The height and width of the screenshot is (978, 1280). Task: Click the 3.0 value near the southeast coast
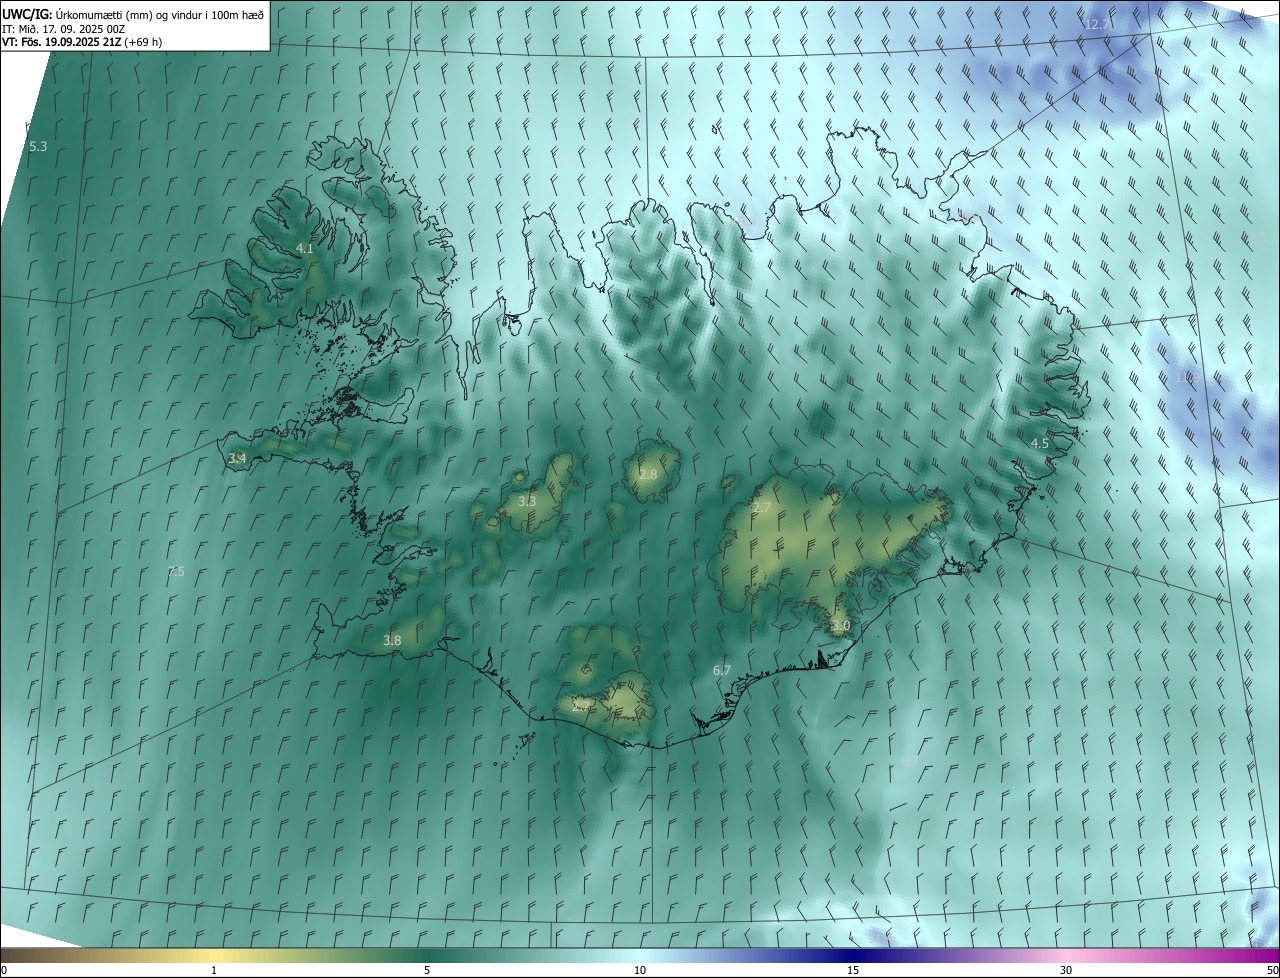point(840,626)
